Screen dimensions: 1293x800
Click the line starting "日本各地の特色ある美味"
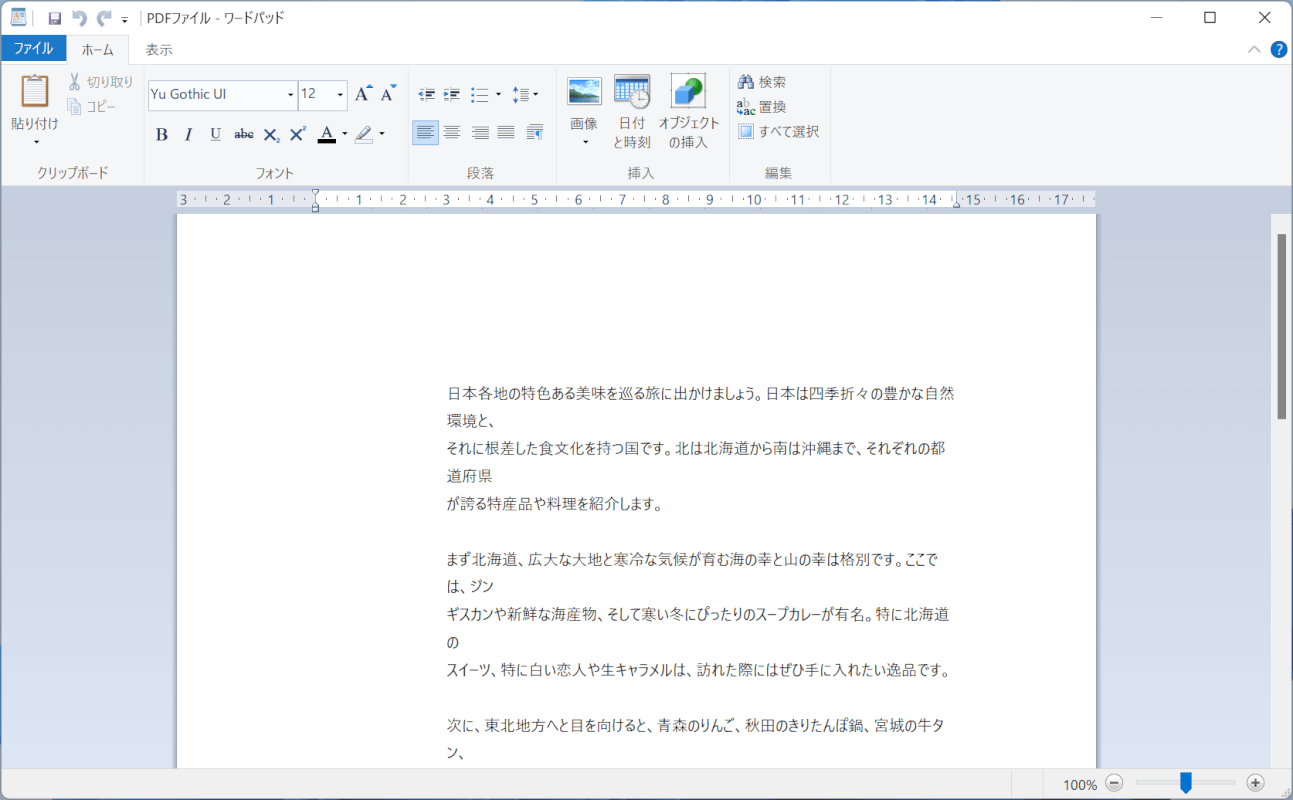pos(700,393)
